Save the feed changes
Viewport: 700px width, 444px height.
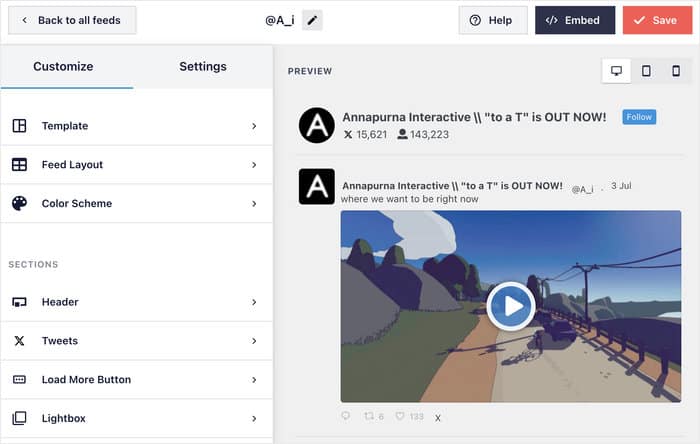pyautogui.click(x=658, y=20)
